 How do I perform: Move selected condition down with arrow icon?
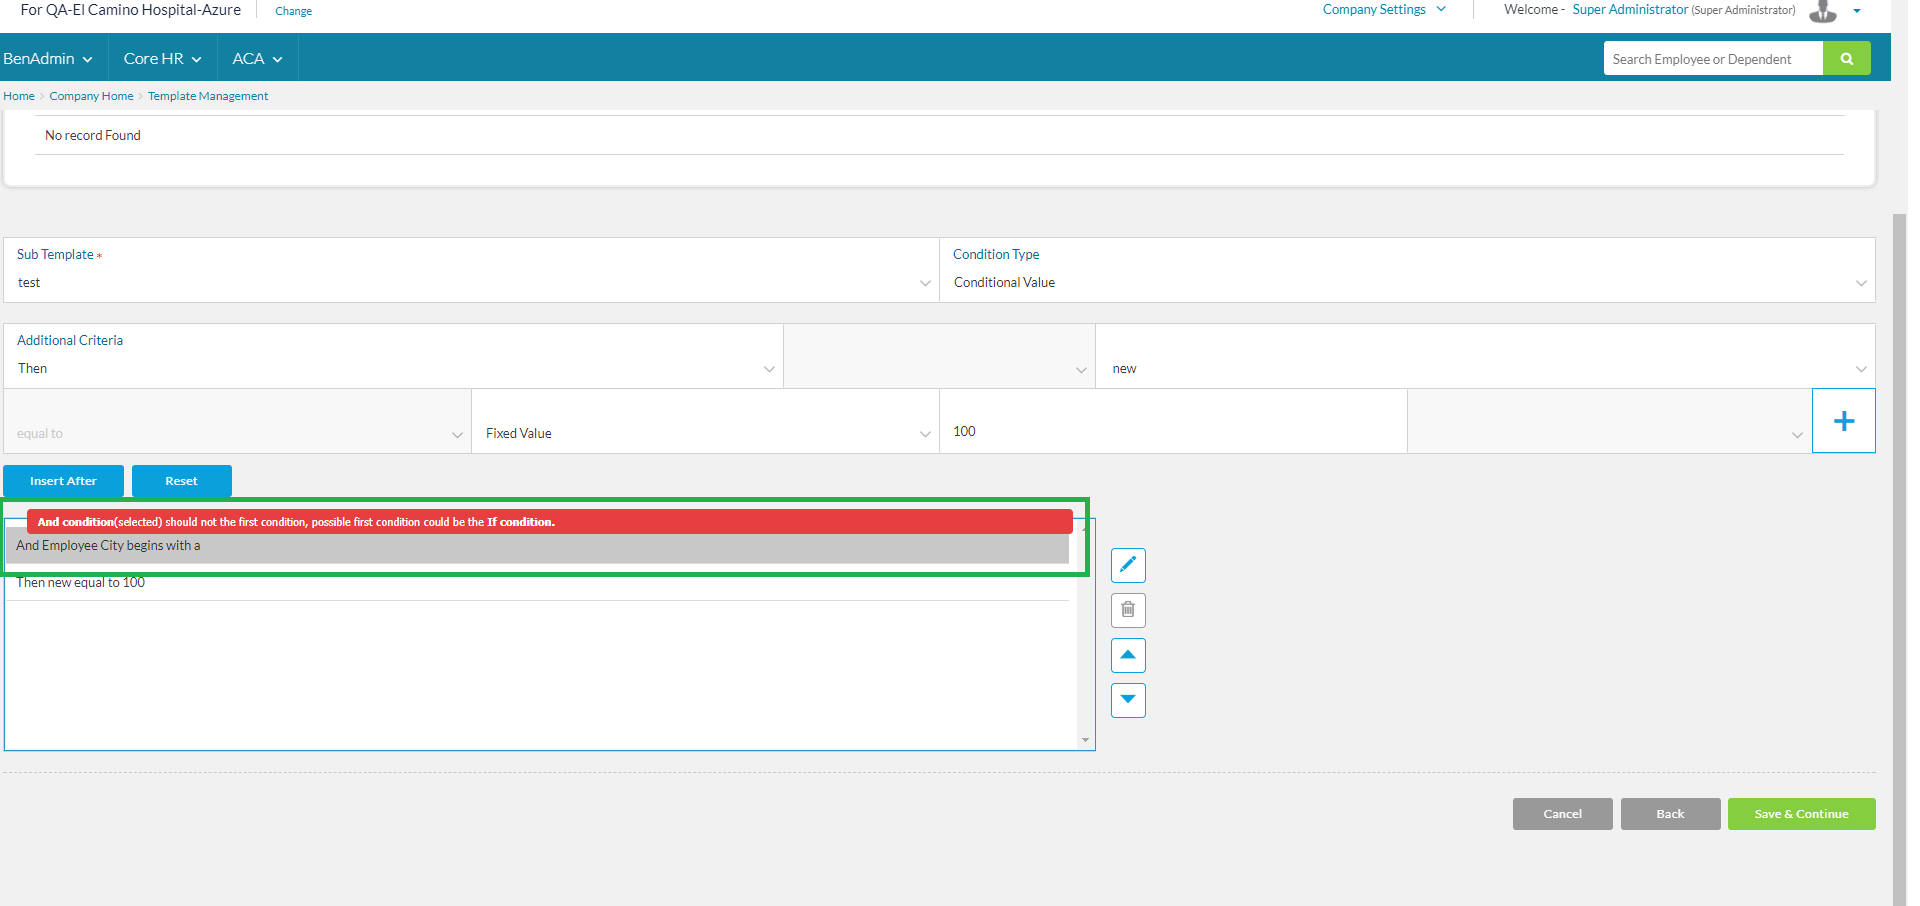1127,700
